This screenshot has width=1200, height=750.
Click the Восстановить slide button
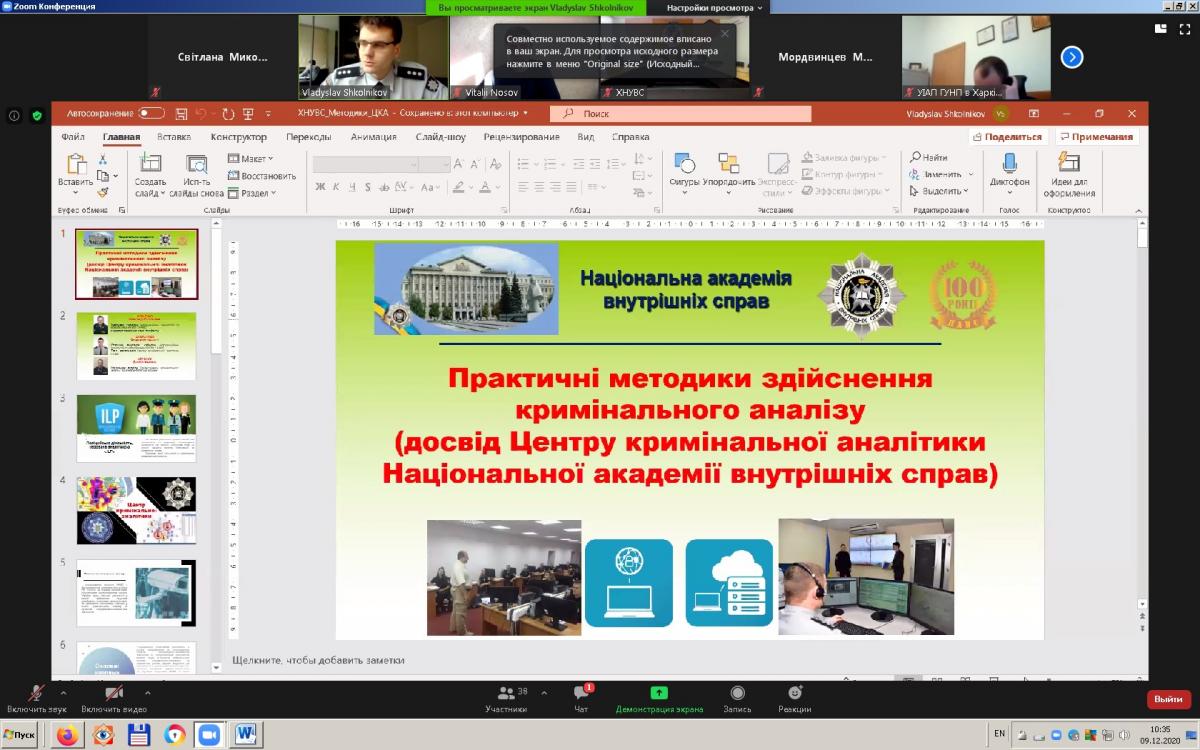click(x=262, y=176)
